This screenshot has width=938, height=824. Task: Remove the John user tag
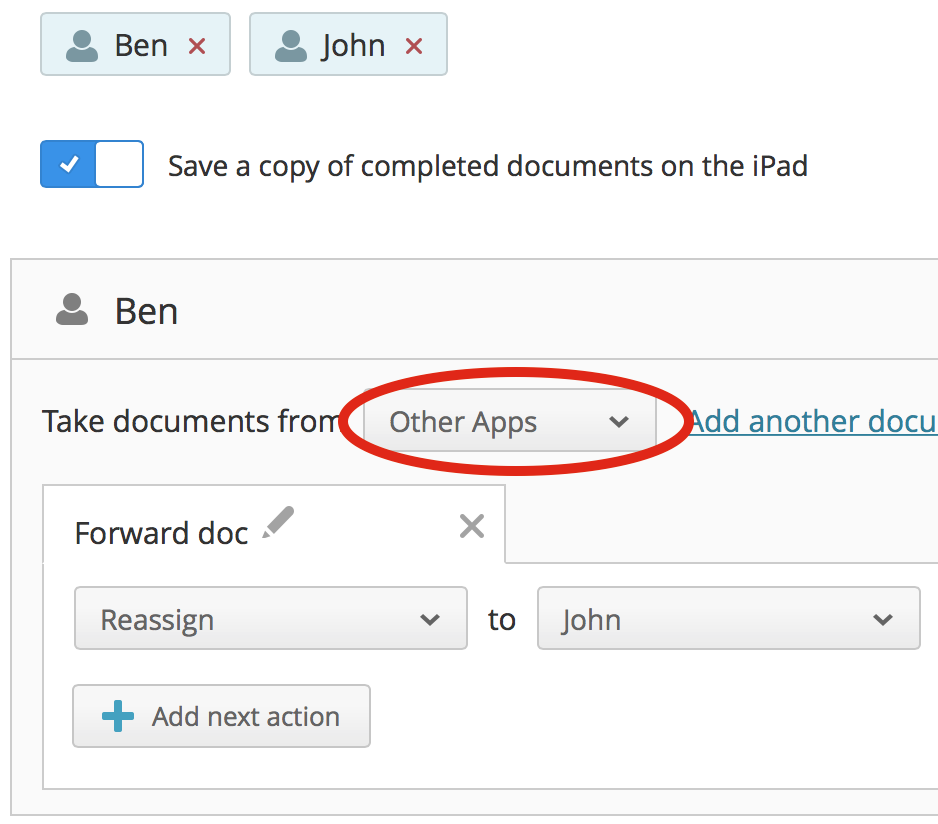pos(414,46)
